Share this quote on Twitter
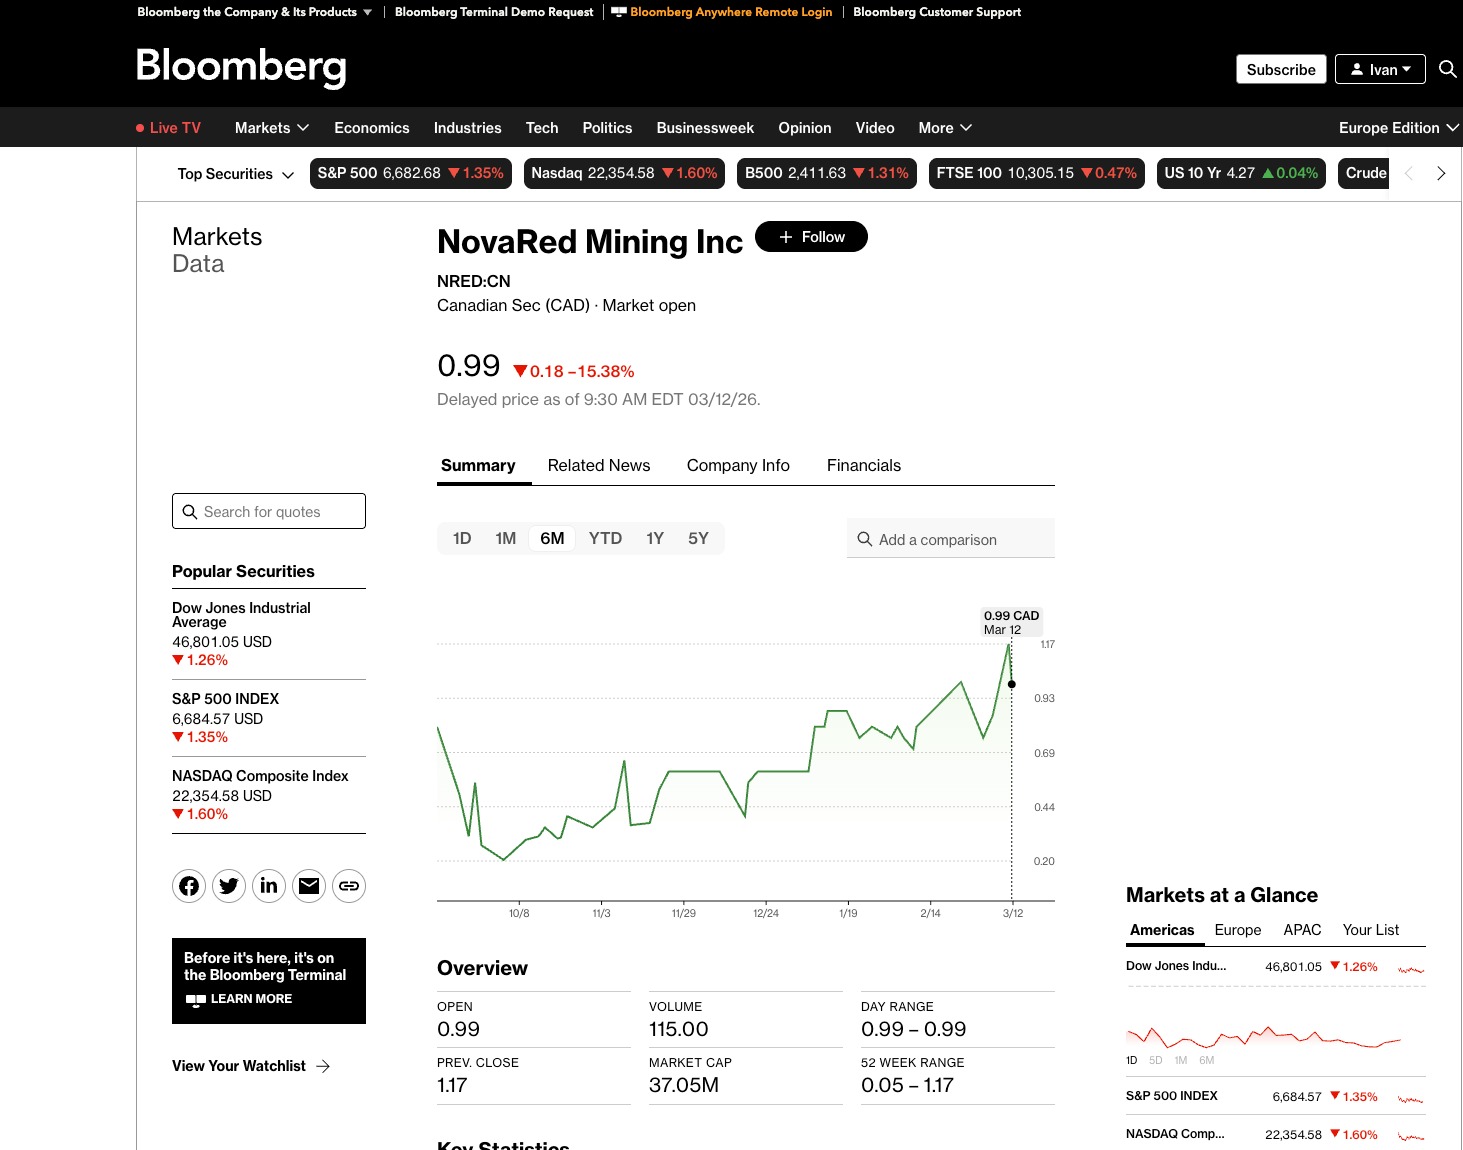Viewport: 1463px width, 1150px height. (229, 886)
